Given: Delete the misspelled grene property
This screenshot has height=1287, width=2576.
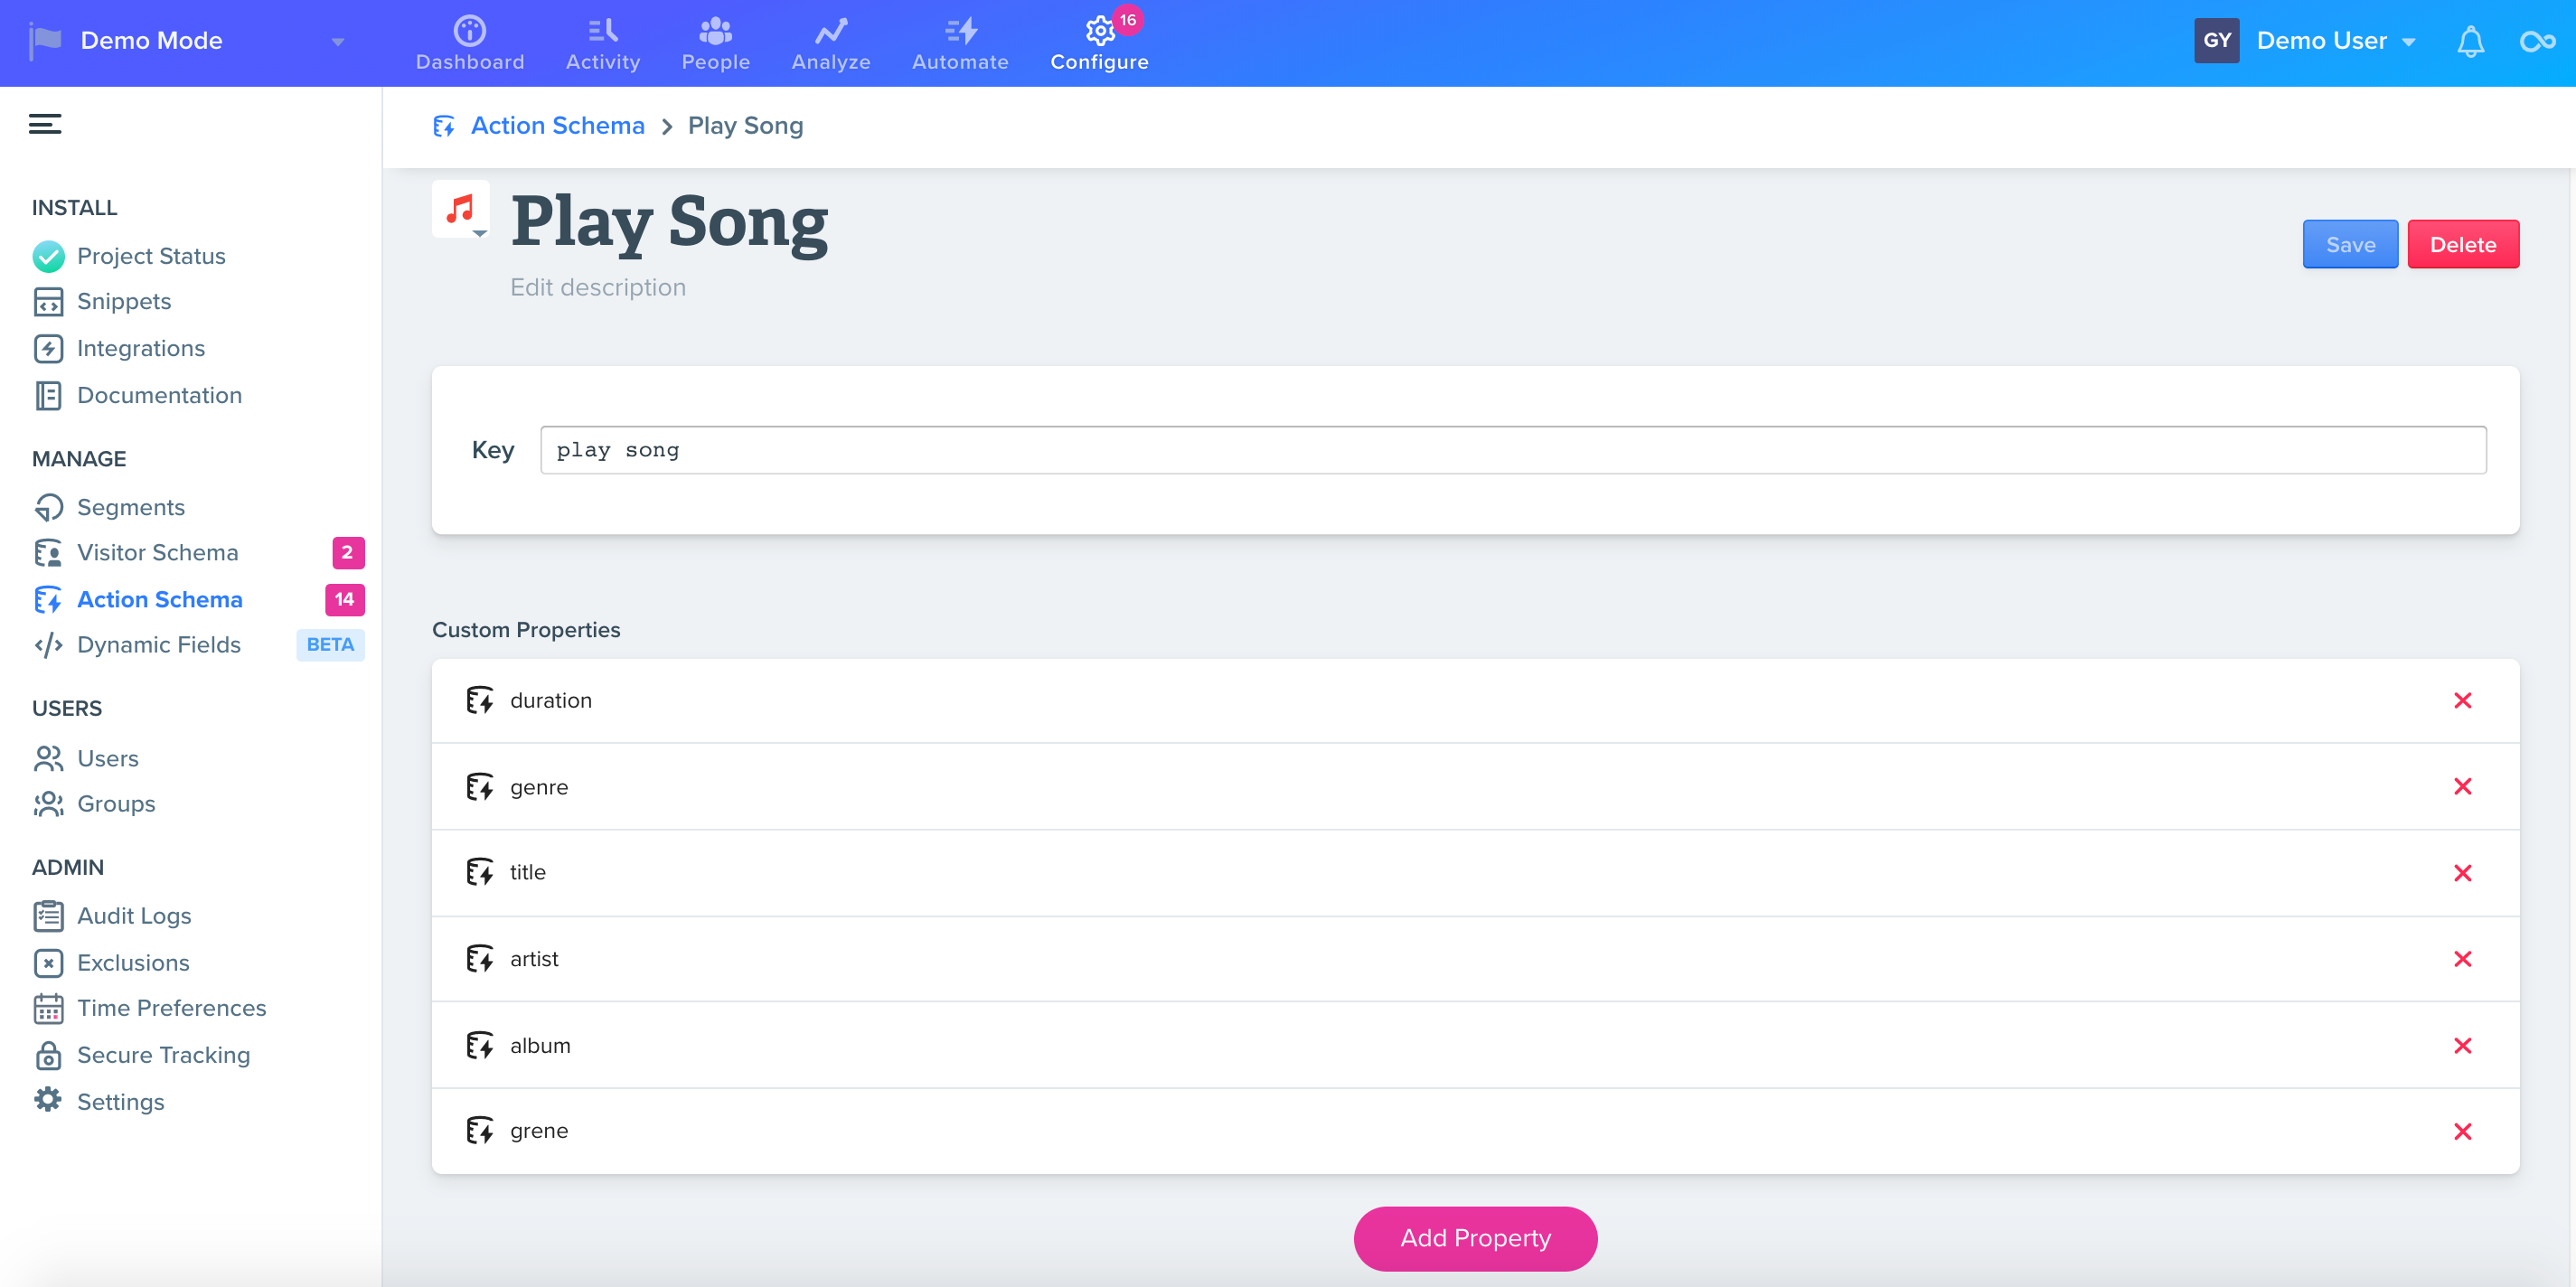Looking at the screenshot, I should [x=2462, y=1131].
